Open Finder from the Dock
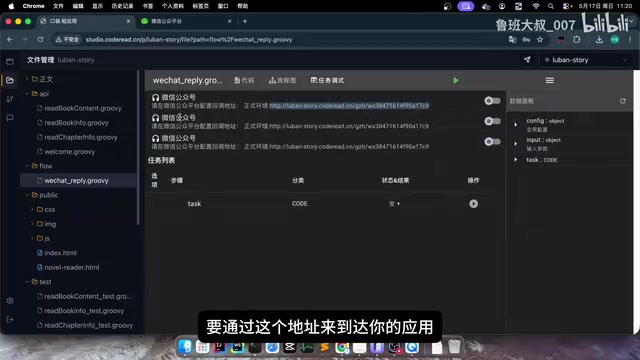Screen dimensions: 640x360 185,347
